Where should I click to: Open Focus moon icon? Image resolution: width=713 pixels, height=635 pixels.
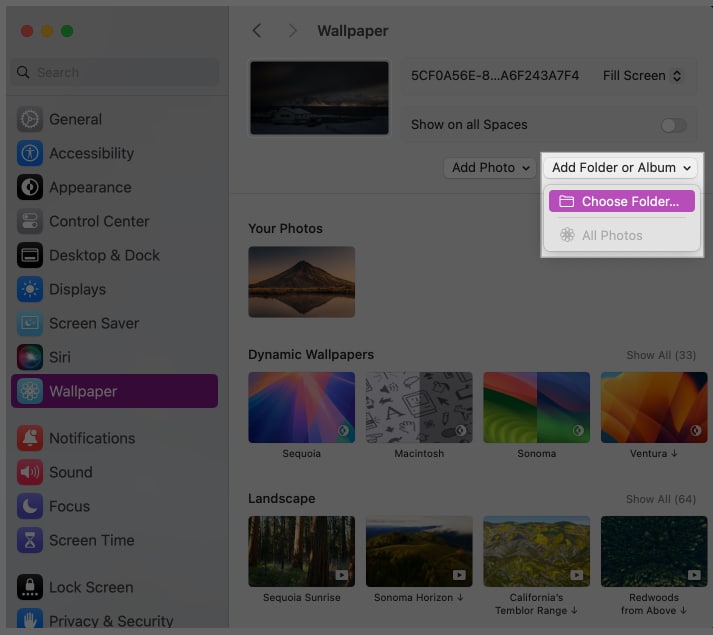pyautogui.click(x=30, y=506)
